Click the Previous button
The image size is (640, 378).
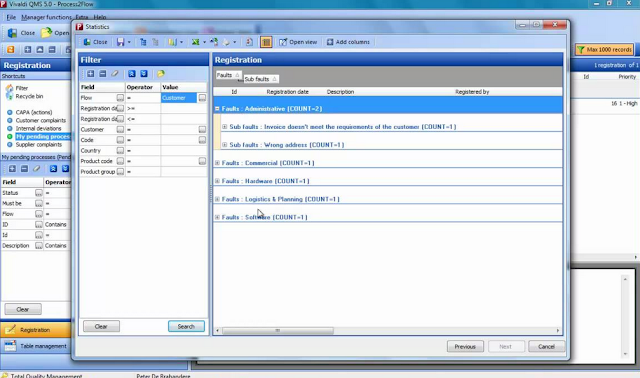click(465, 347)
